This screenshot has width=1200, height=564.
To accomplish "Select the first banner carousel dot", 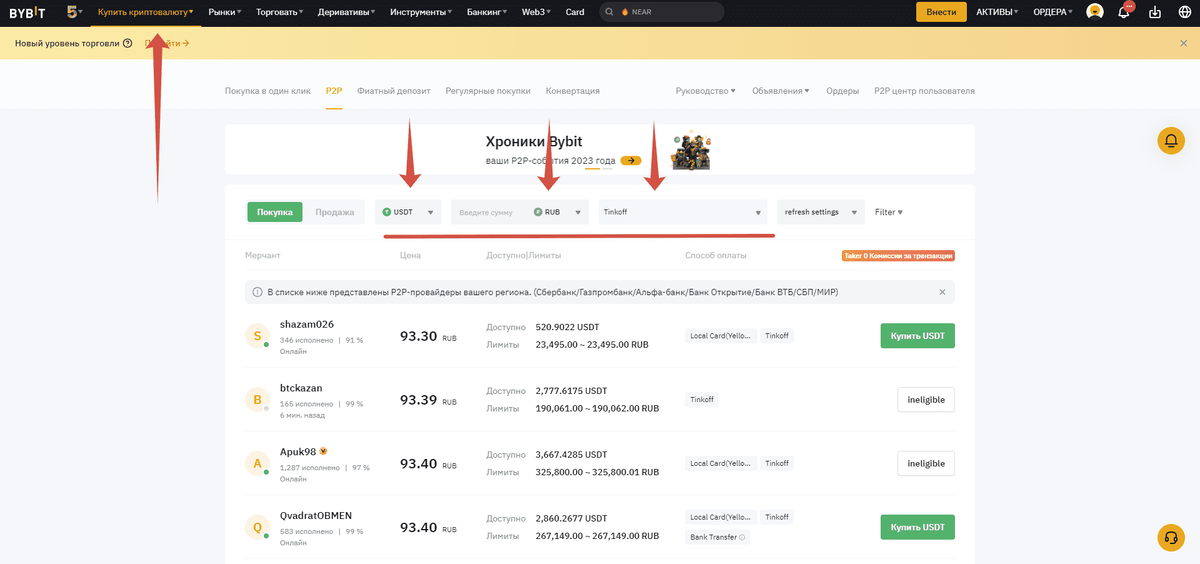I will [x=592, y=169].
